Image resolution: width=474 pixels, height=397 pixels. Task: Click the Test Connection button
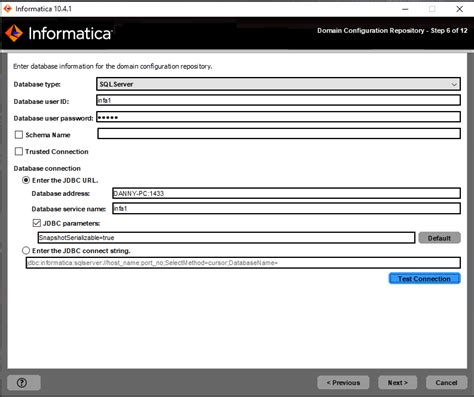pos(424,279)
